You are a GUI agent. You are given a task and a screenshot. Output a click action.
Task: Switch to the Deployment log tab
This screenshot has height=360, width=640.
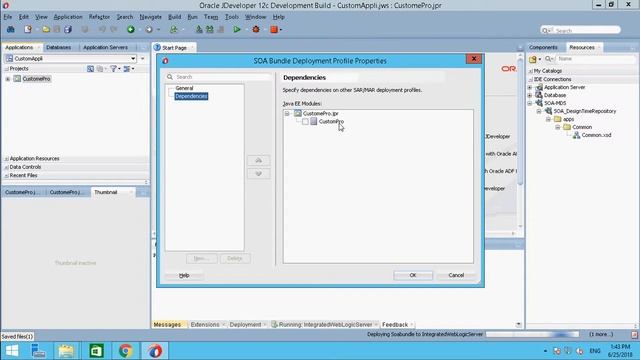(245, 324)
